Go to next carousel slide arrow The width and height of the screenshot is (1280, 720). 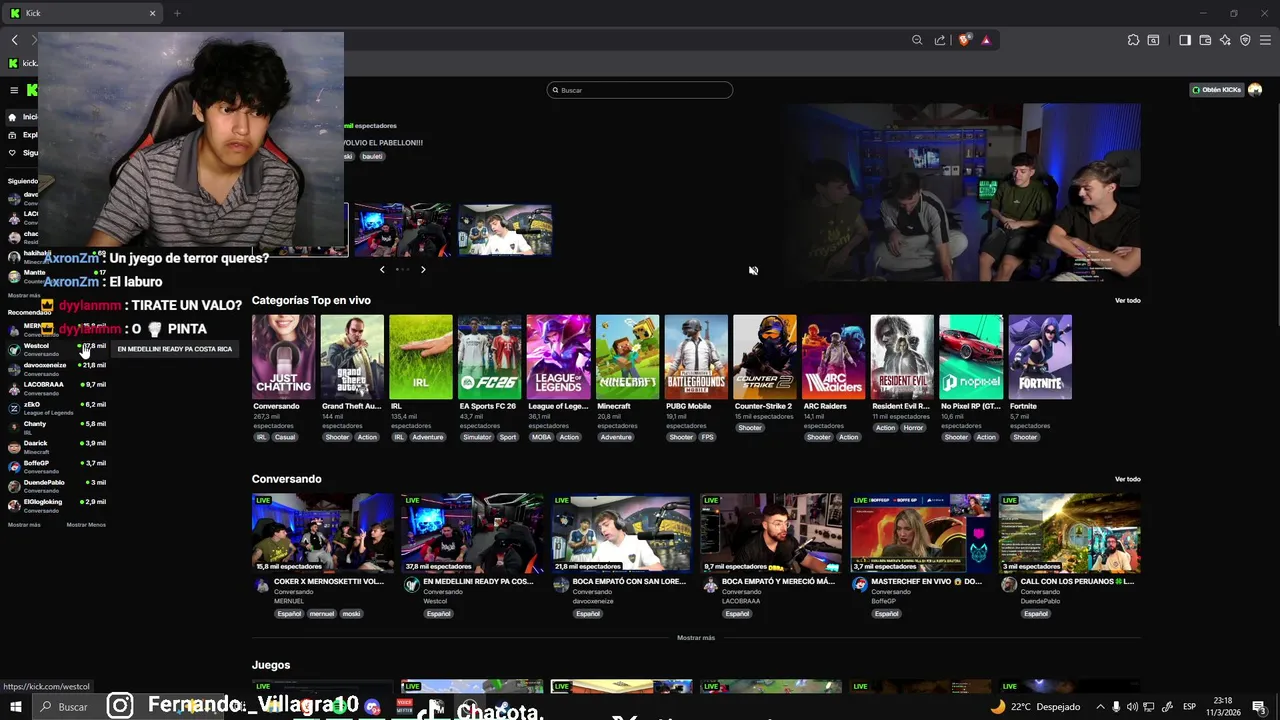click(423, 269)
